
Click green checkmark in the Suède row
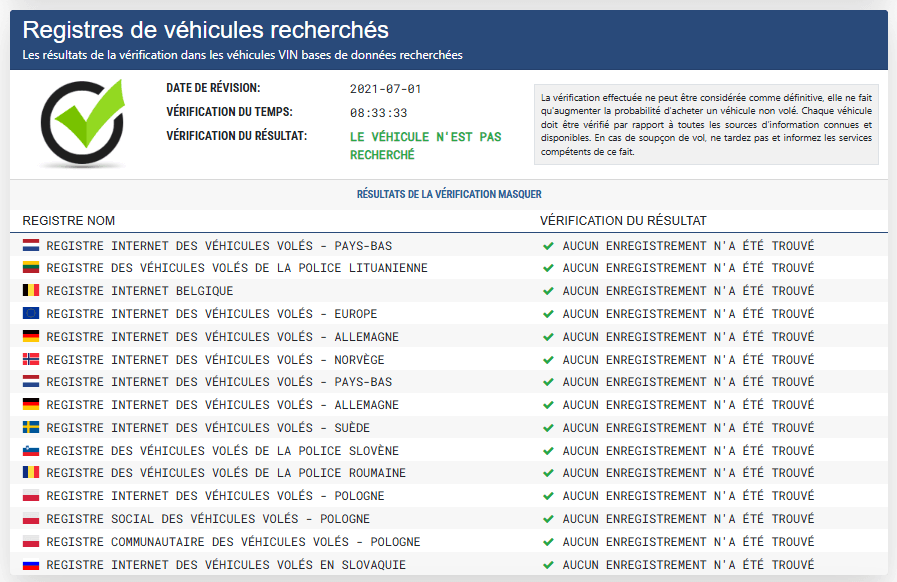tap(548, 428)
